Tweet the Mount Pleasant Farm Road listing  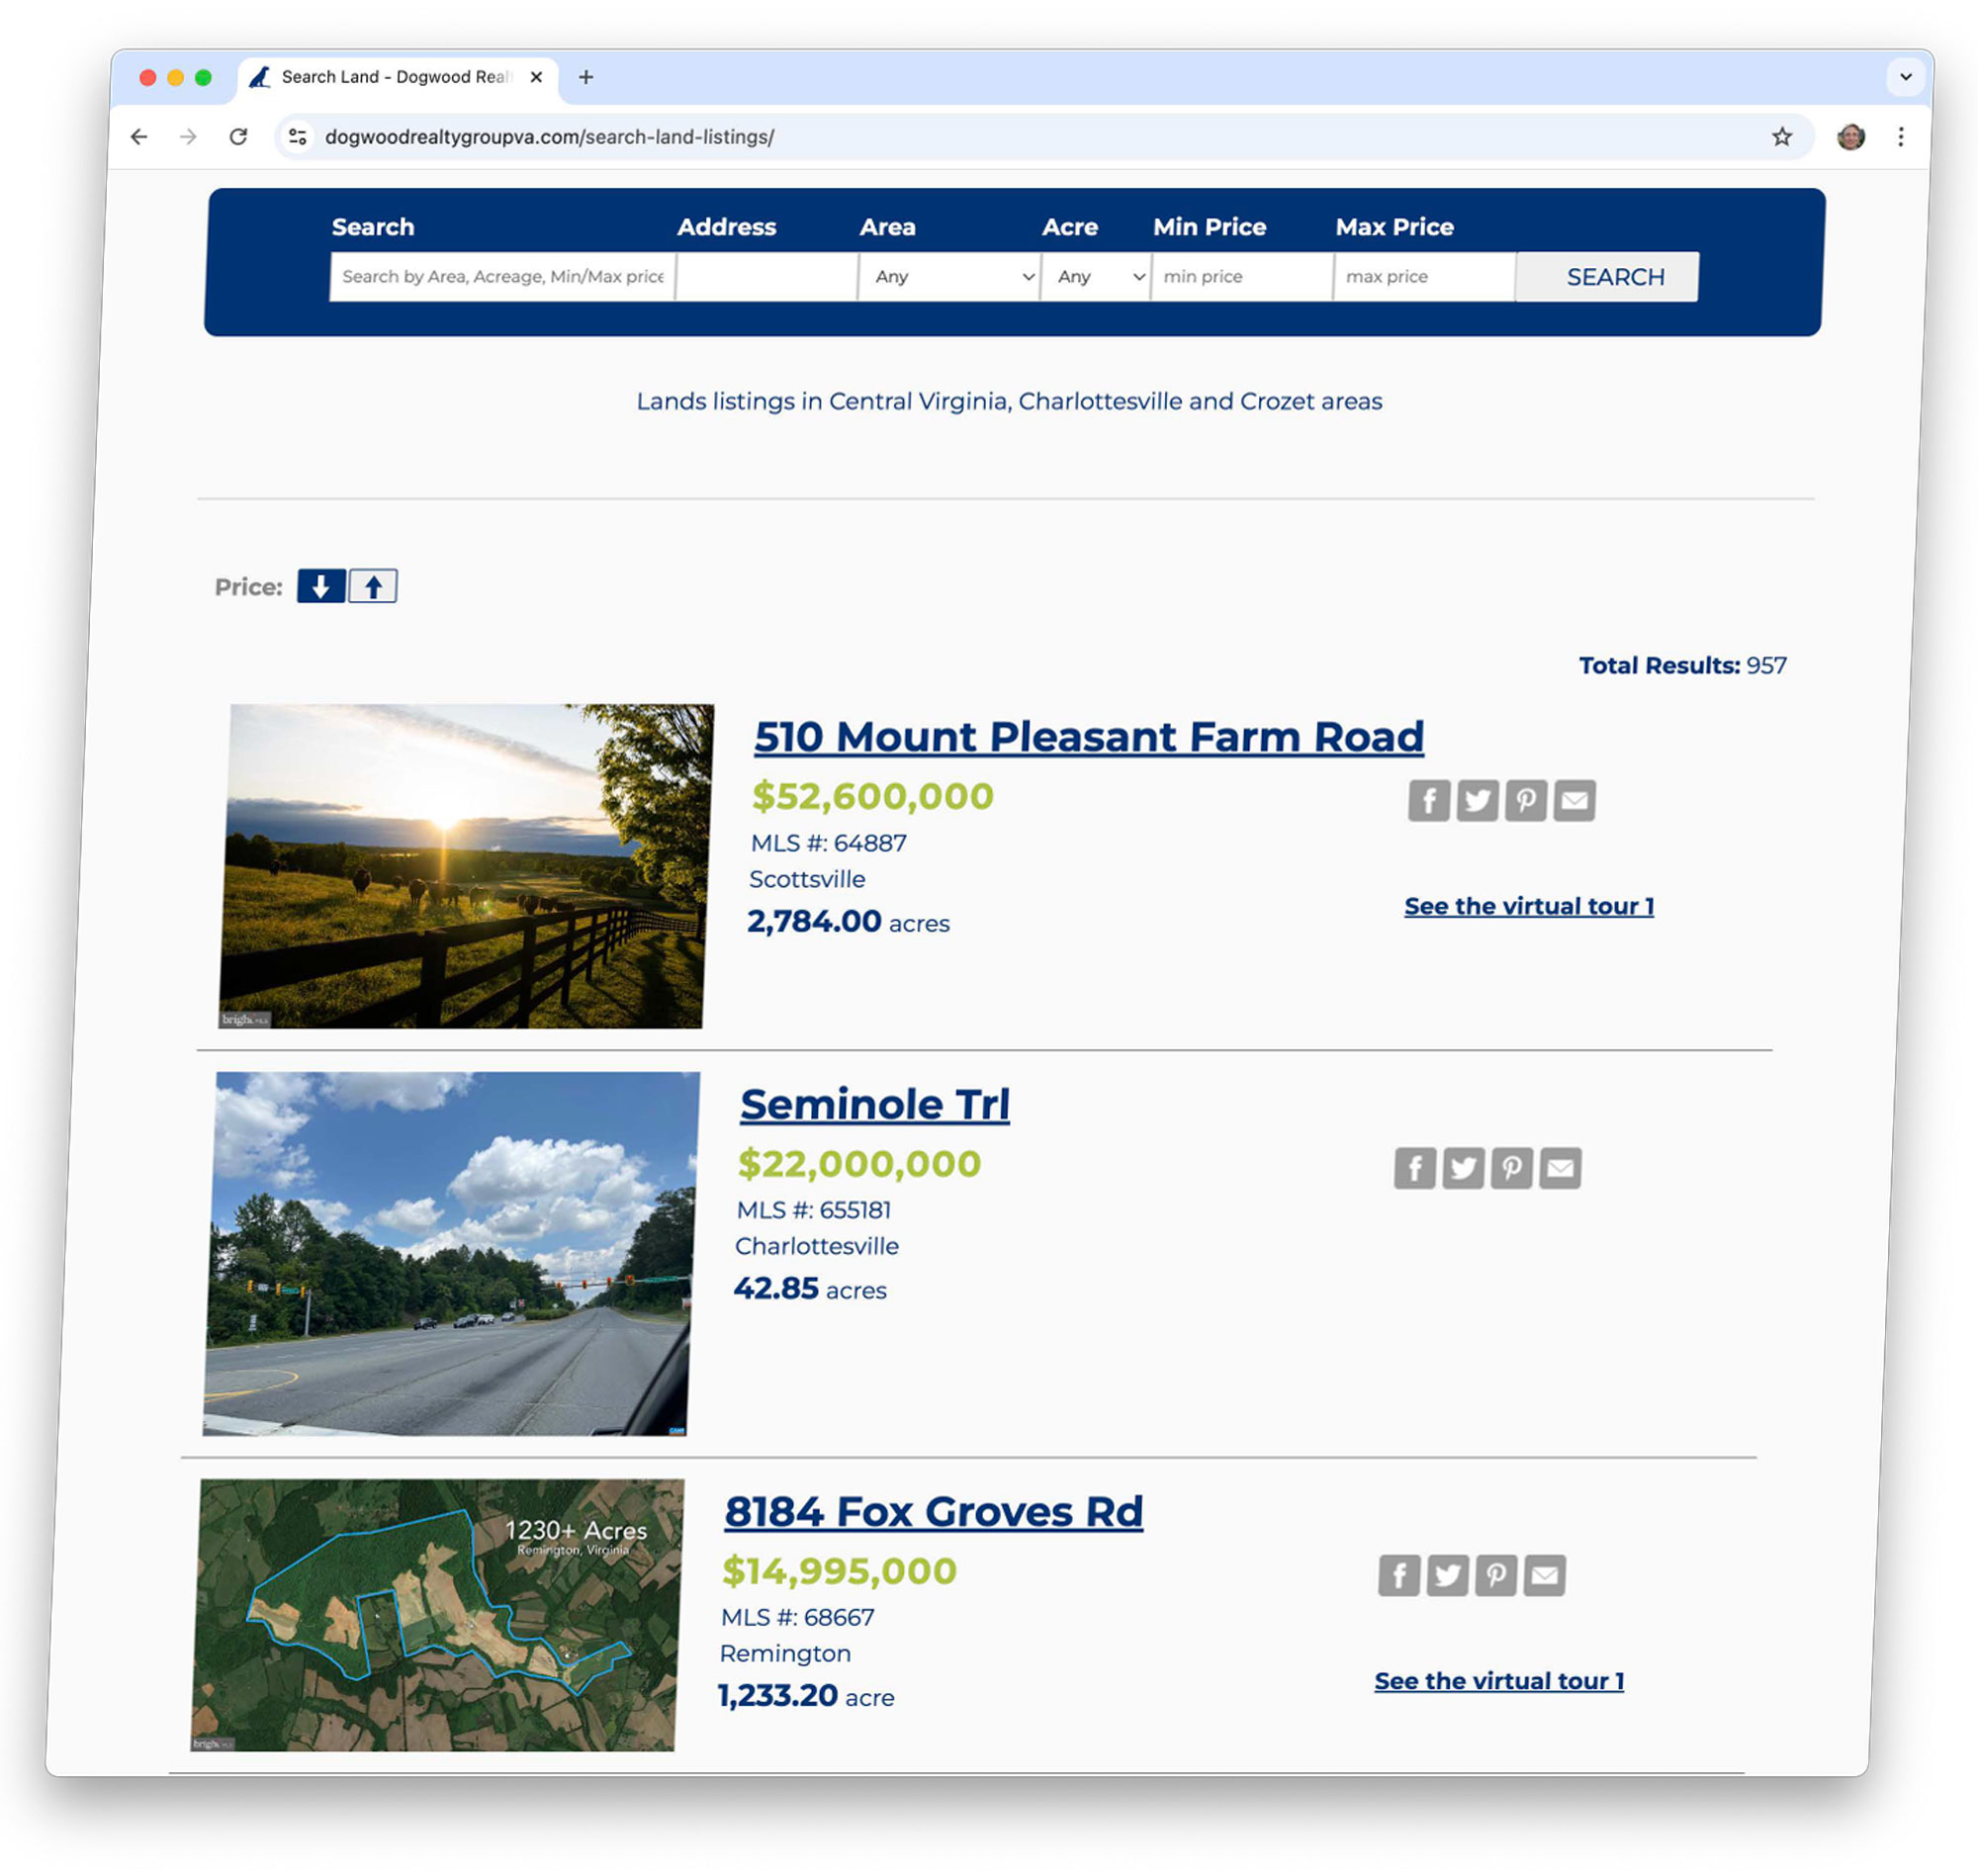pos(1476,800)
